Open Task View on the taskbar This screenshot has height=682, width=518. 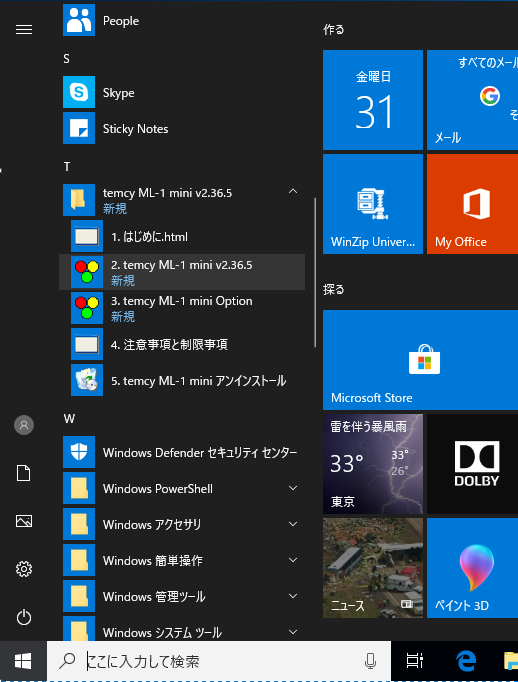point(414,661)
